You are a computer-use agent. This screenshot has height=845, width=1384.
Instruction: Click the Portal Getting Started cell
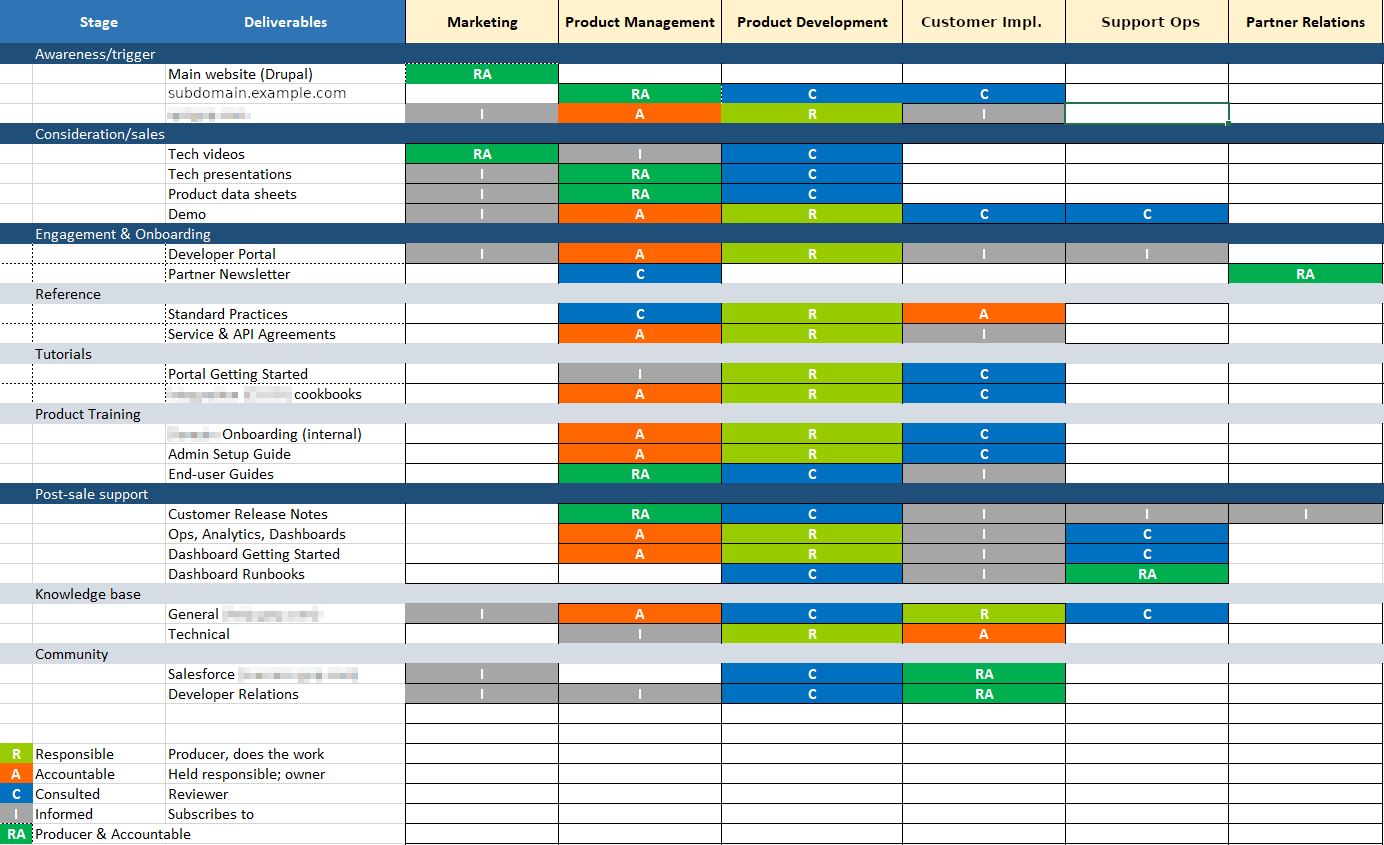(285, 374)
